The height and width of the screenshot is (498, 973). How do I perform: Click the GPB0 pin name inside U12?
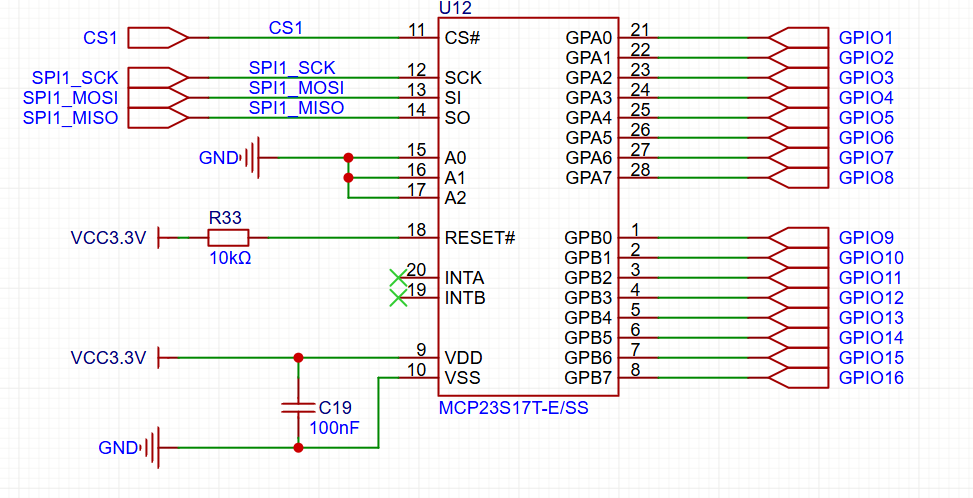[588, 238]
